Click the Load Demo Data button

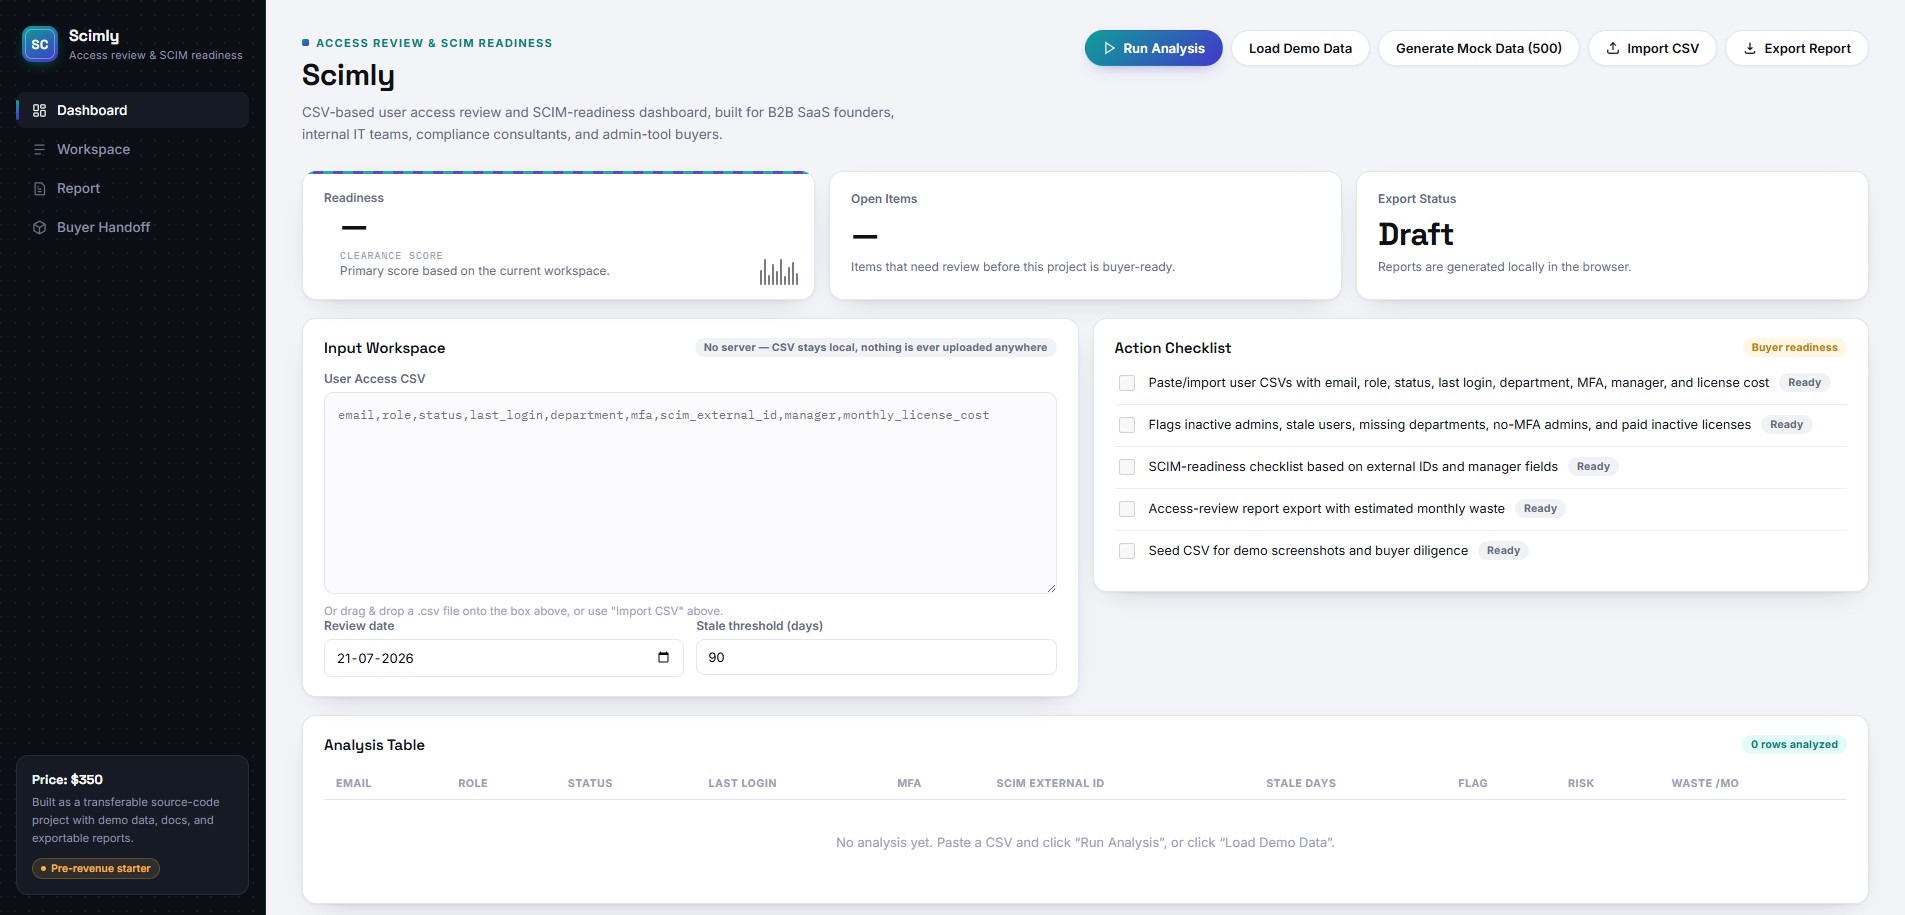1300,48
